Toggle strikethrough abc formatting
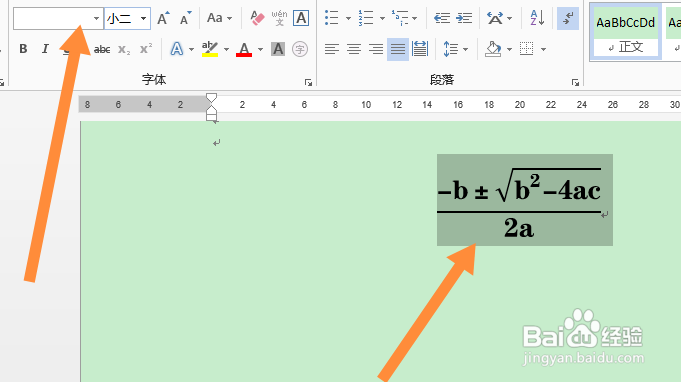 [x=102, y=49]
